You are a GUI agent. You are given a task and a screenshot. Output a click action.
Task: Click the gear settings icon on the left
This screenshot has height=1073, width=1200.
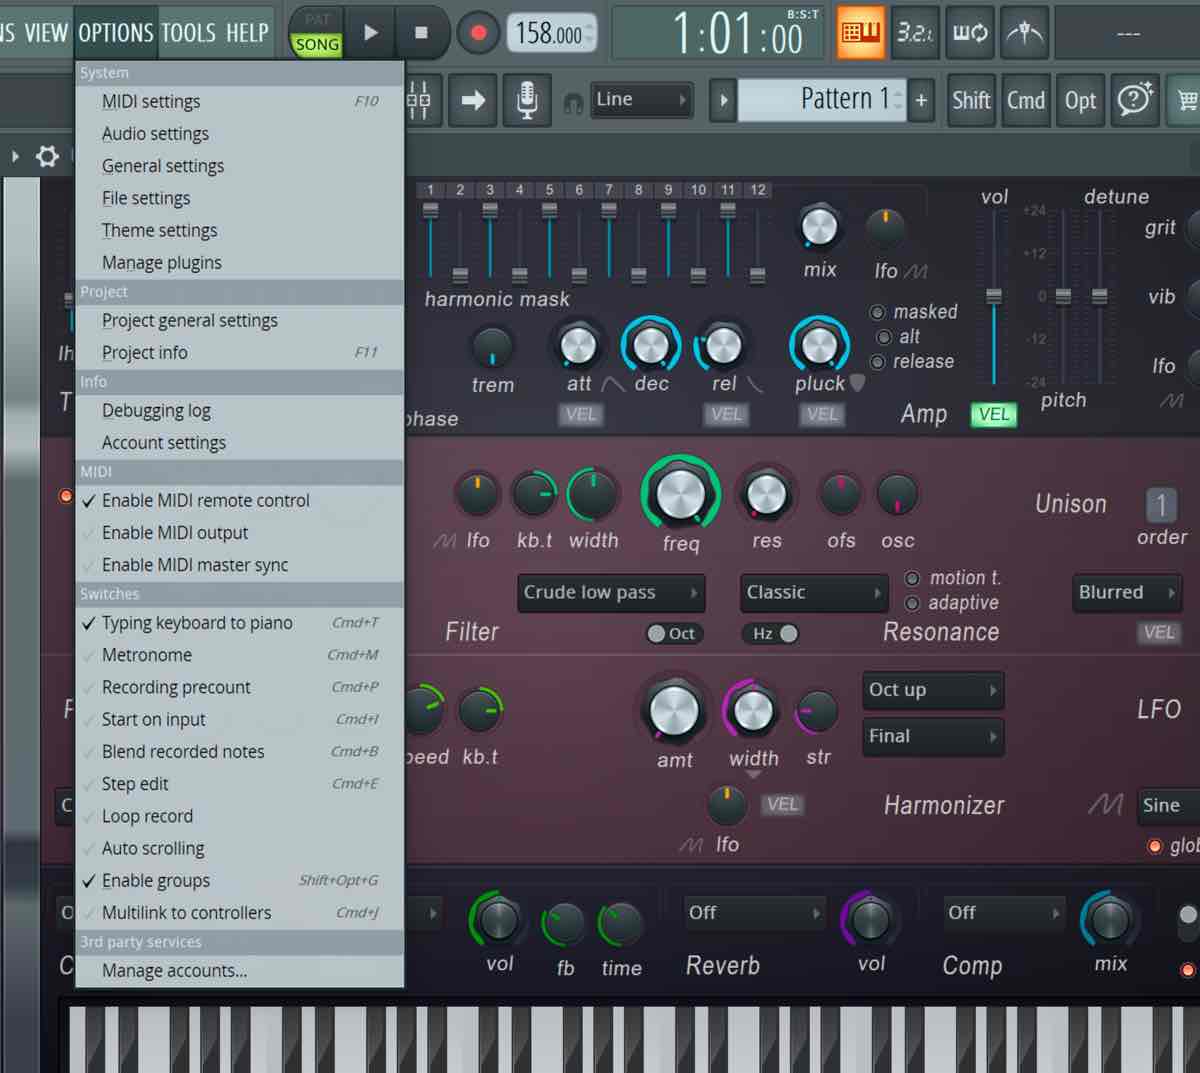click(x=47, y=156)
